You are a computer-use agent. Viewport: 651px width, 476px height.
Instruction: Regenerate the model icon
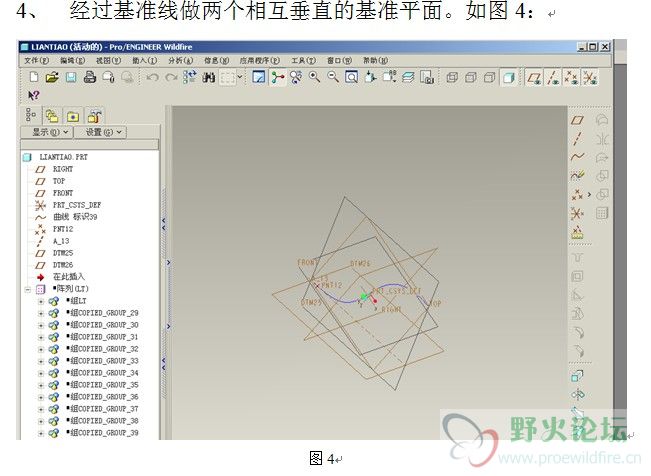click(190, 77)
